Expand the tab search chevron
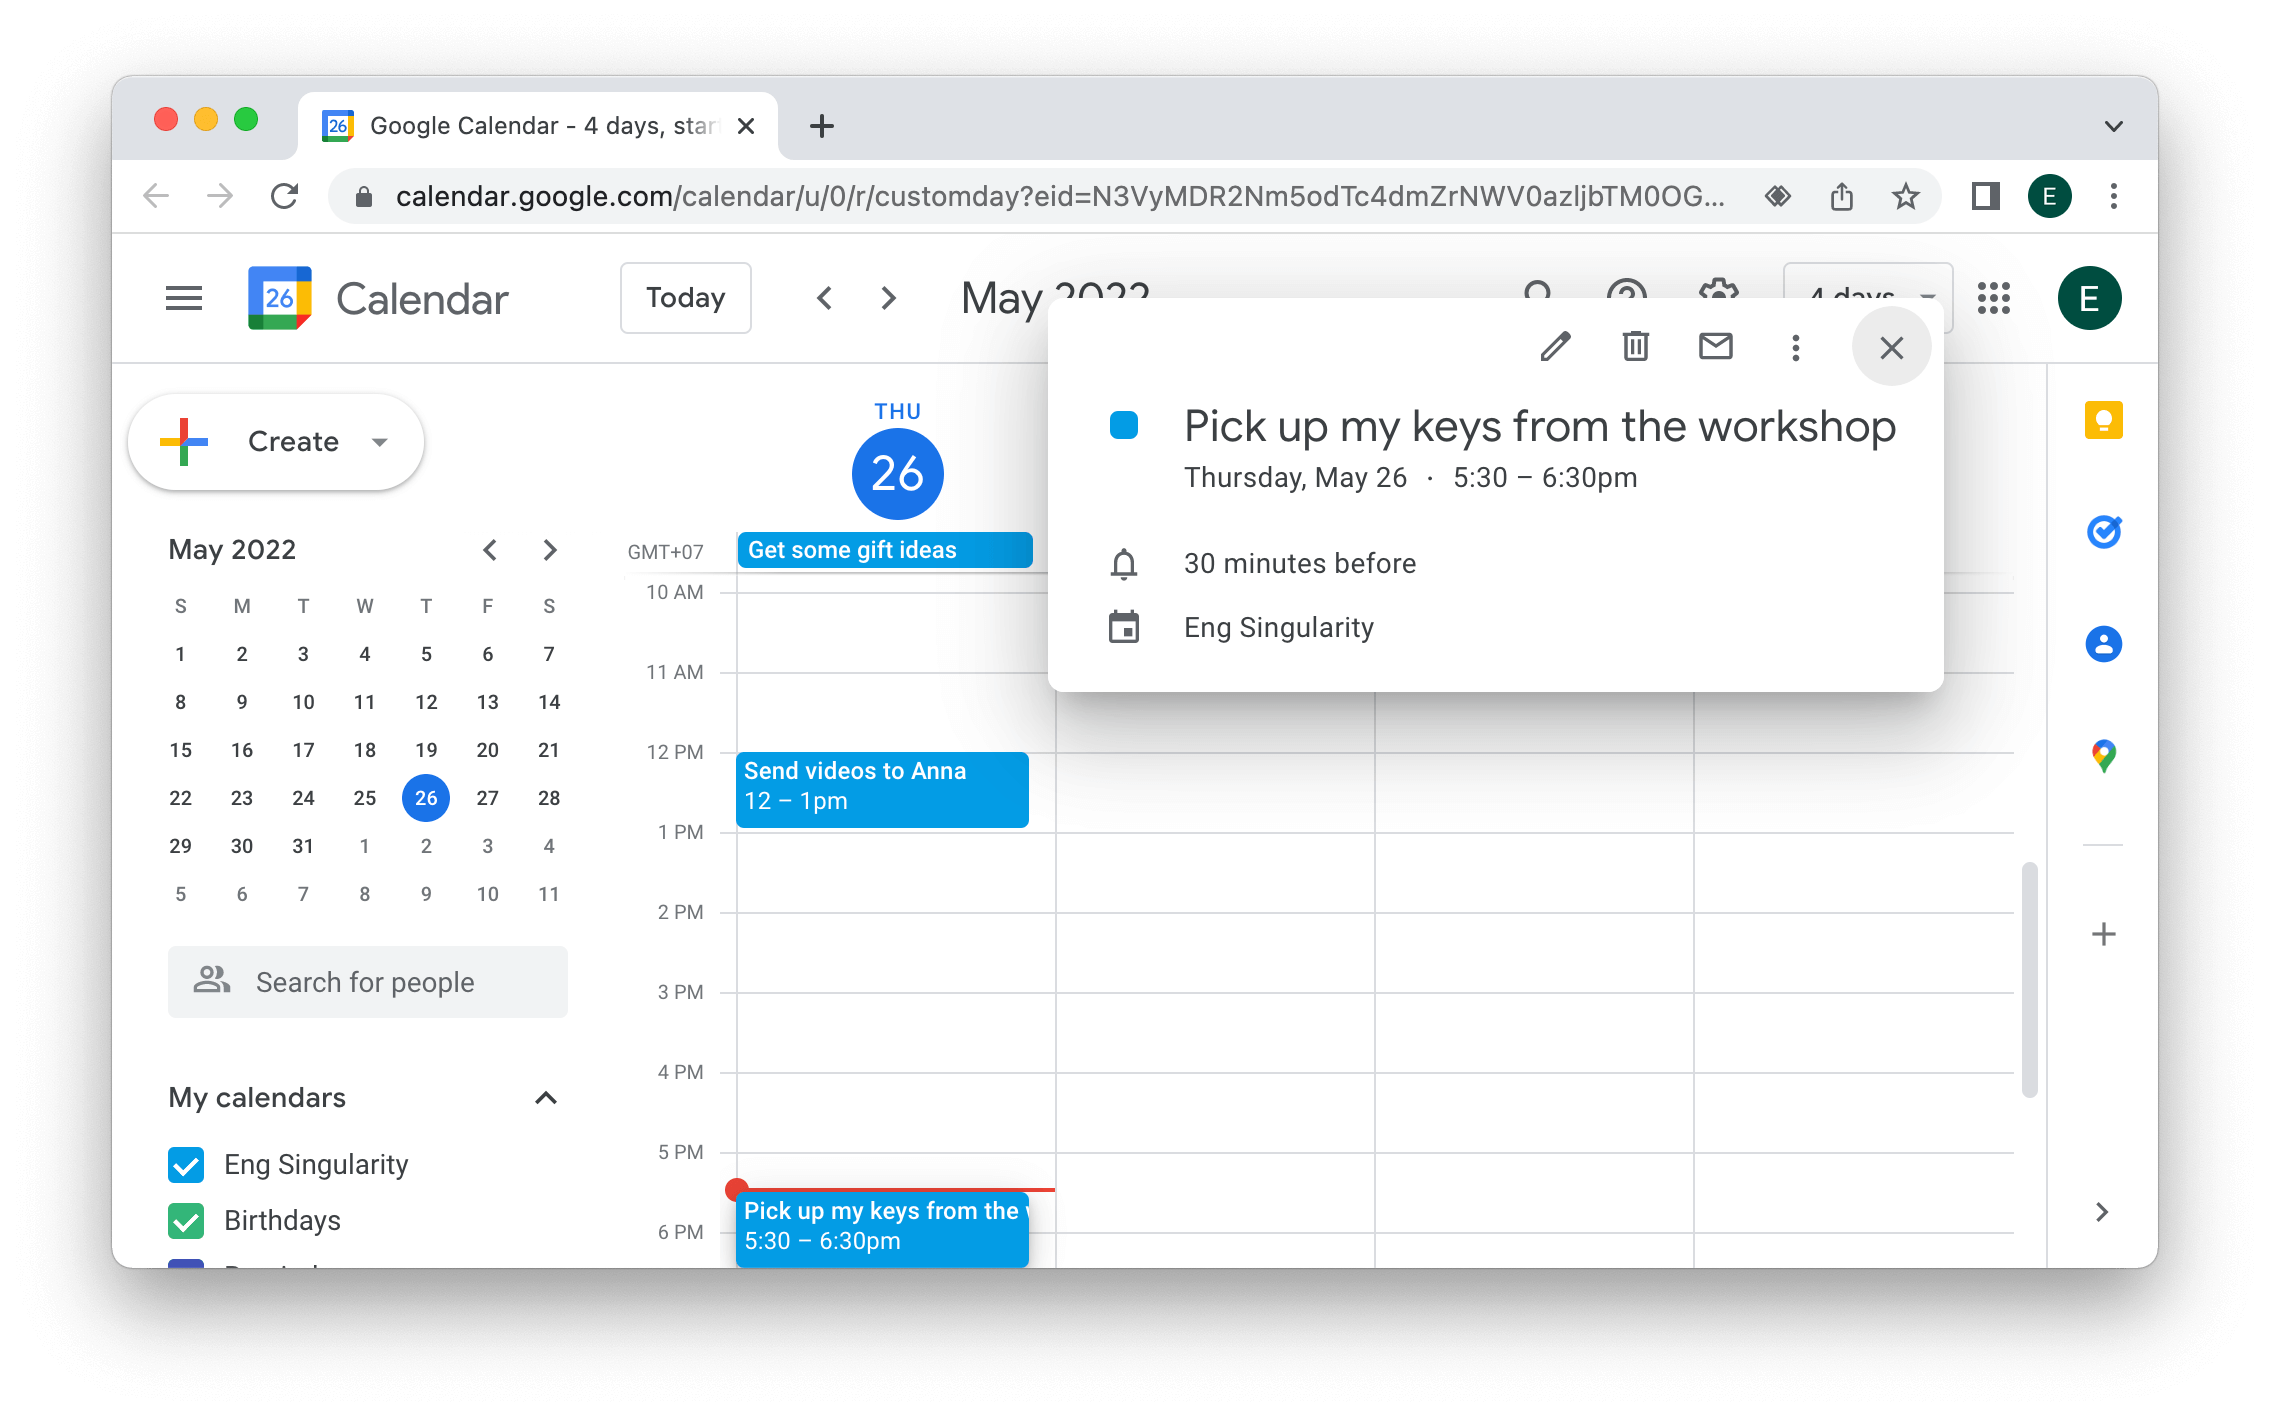Image resolution: width=2270 pixels, height=1416 pixels. pyautogui.click(x=2113, y=126)
